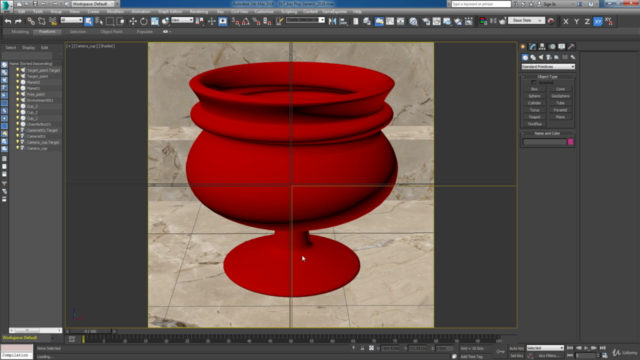Viewport: 640px width, 360px height.
Task: Restrict transform to X axis
Action: (566, 22)
